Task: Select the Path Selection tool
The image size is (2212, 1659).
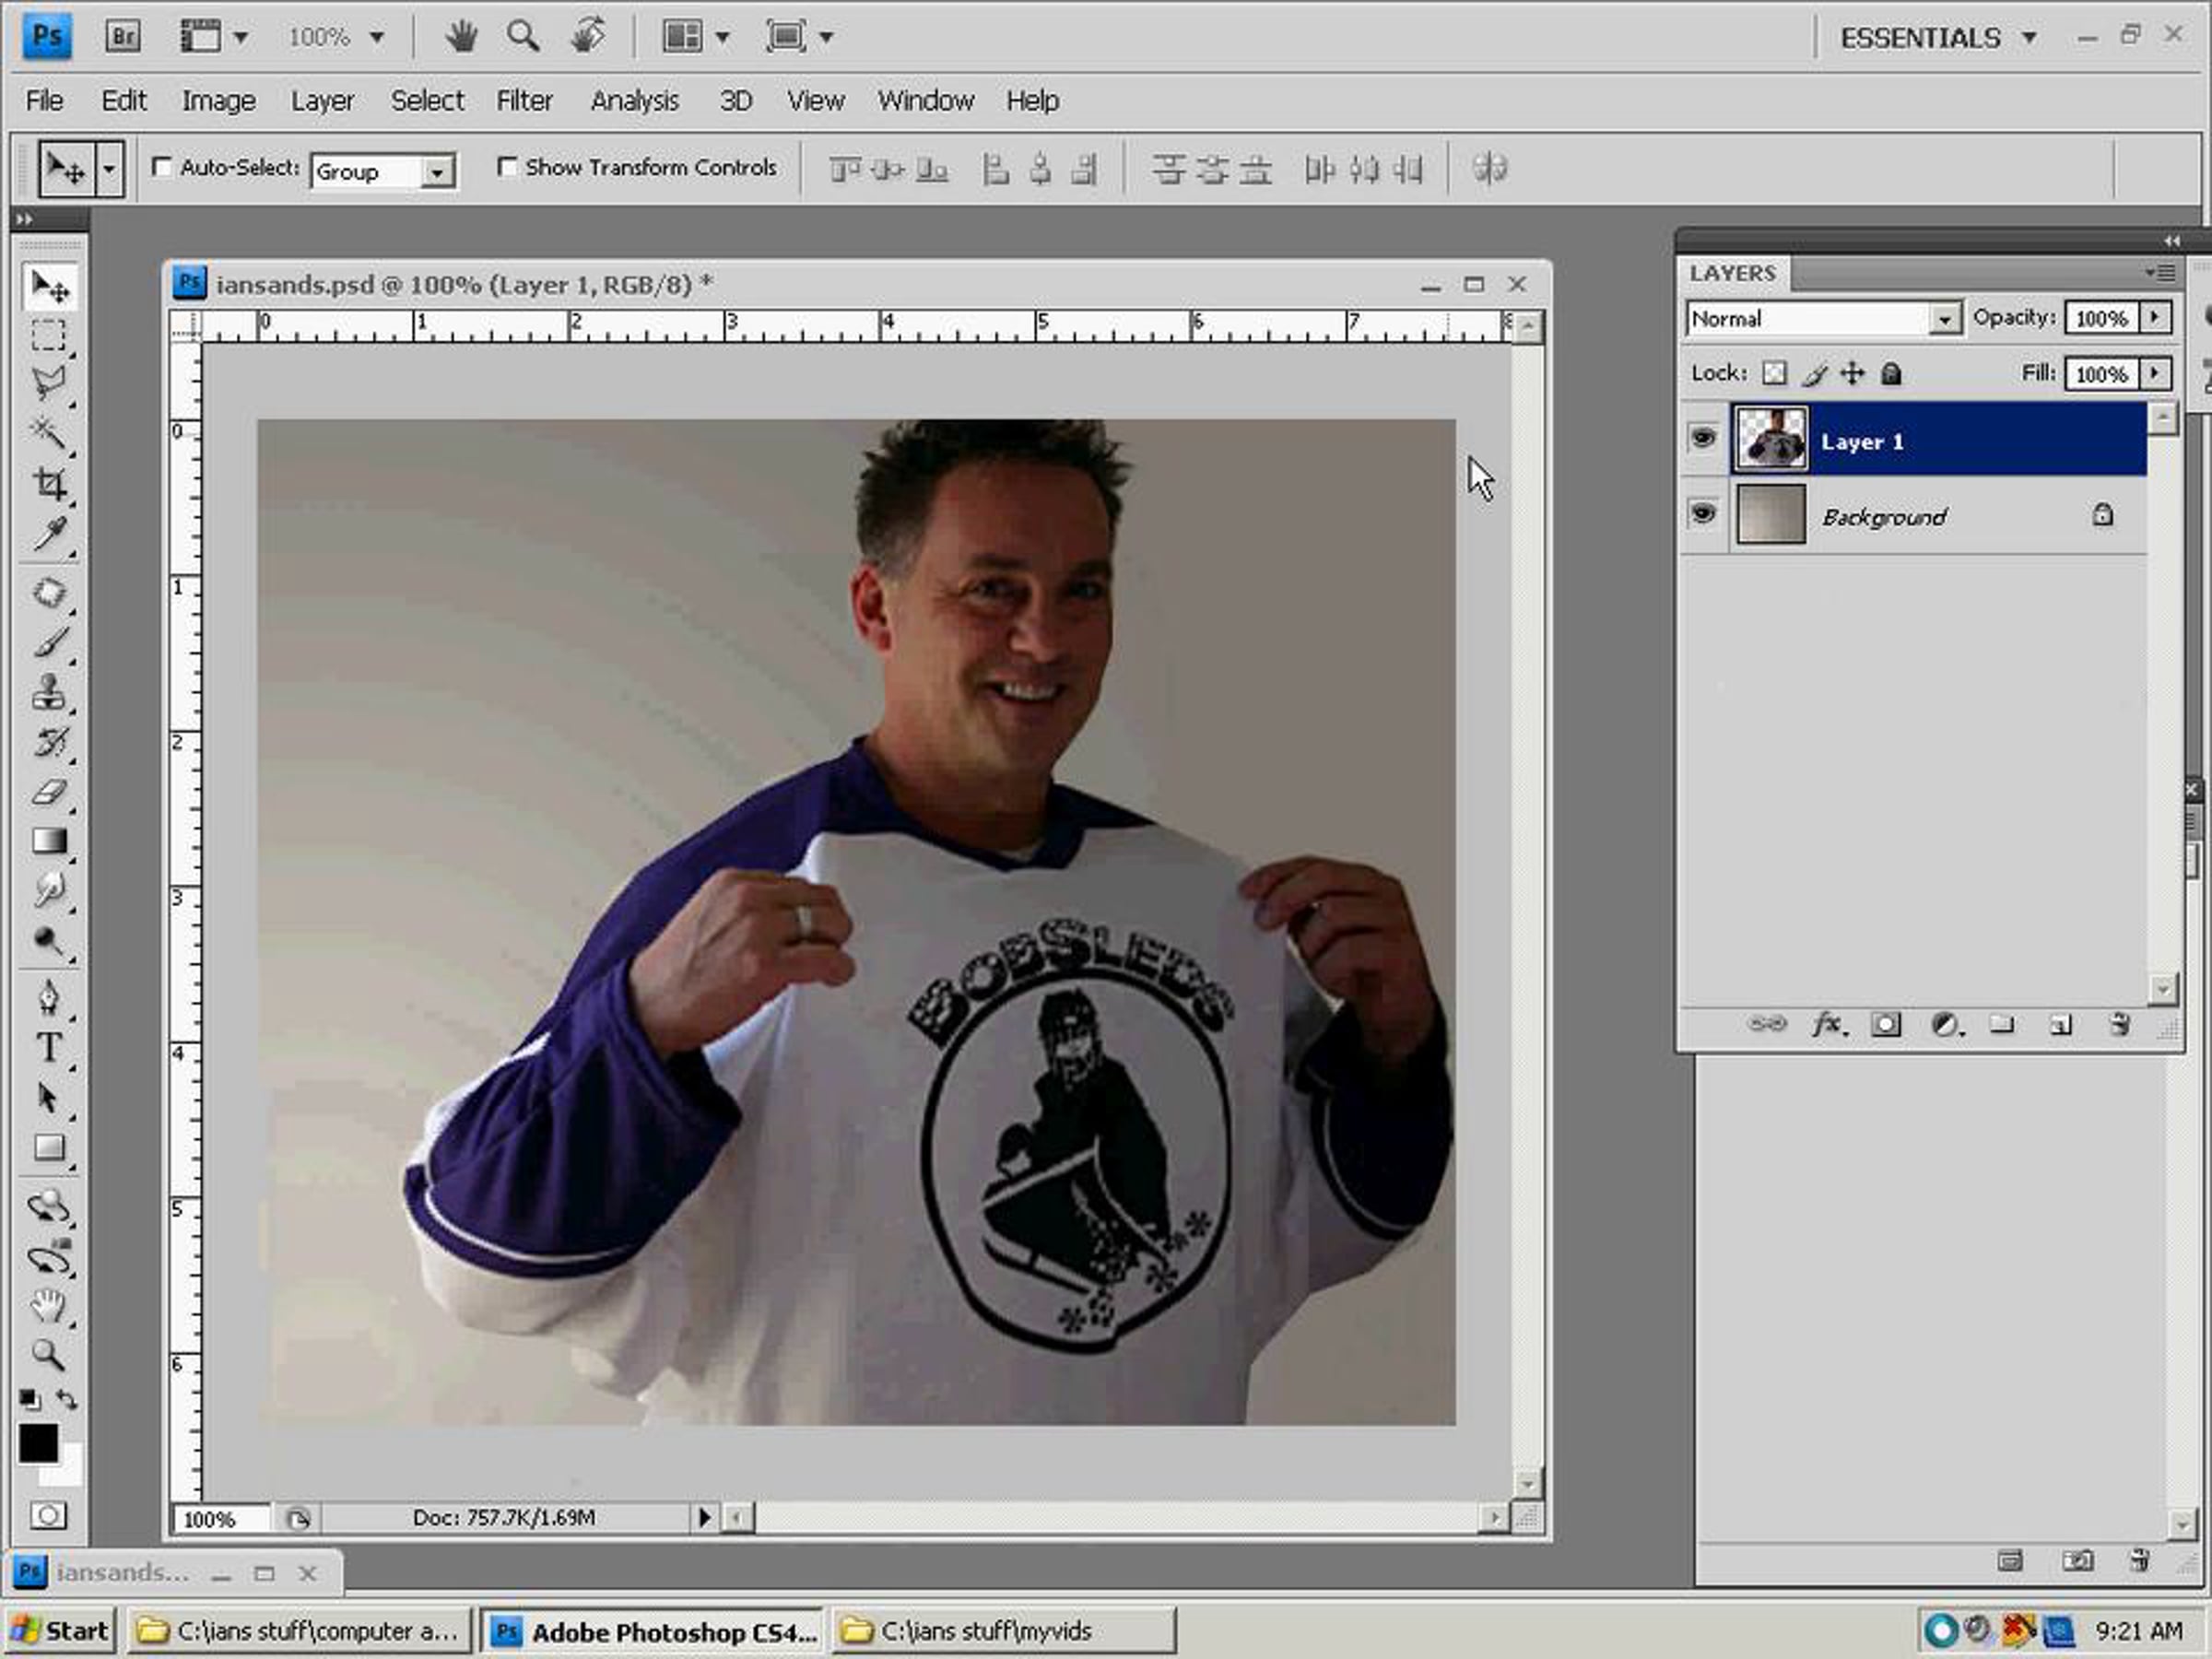Action: click(49, 1097)
